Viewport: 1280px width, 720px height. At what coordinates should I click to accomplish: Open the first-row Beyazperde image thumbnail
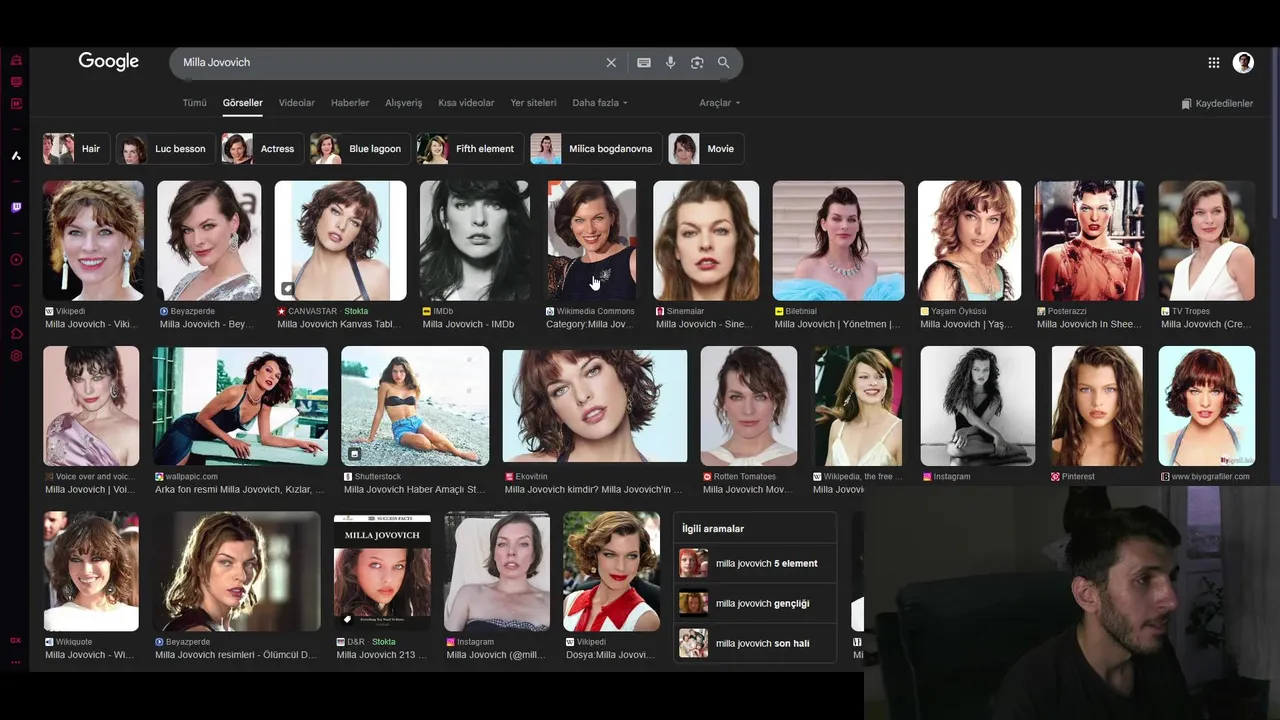tap(209, 241)
